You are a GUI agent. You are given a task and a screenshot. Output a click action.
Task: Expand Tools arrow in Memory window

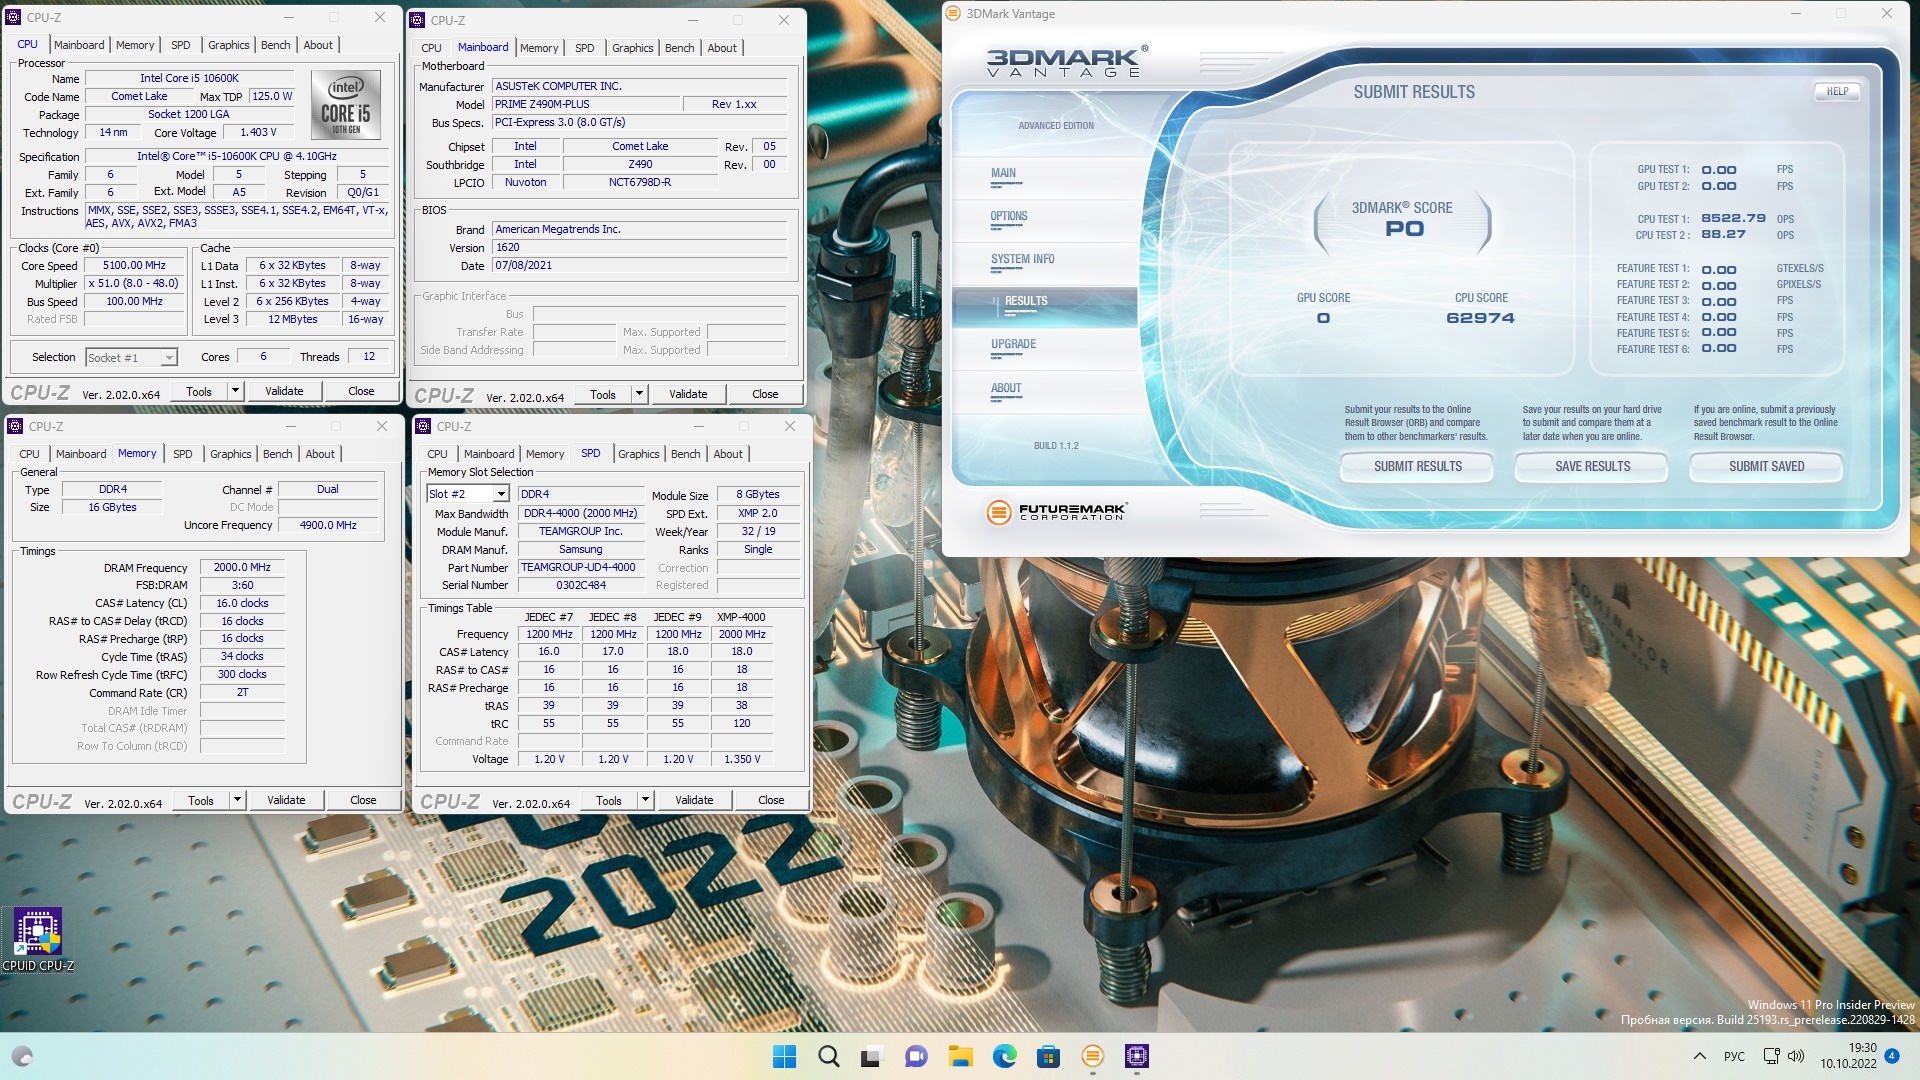tap(238, 800)
